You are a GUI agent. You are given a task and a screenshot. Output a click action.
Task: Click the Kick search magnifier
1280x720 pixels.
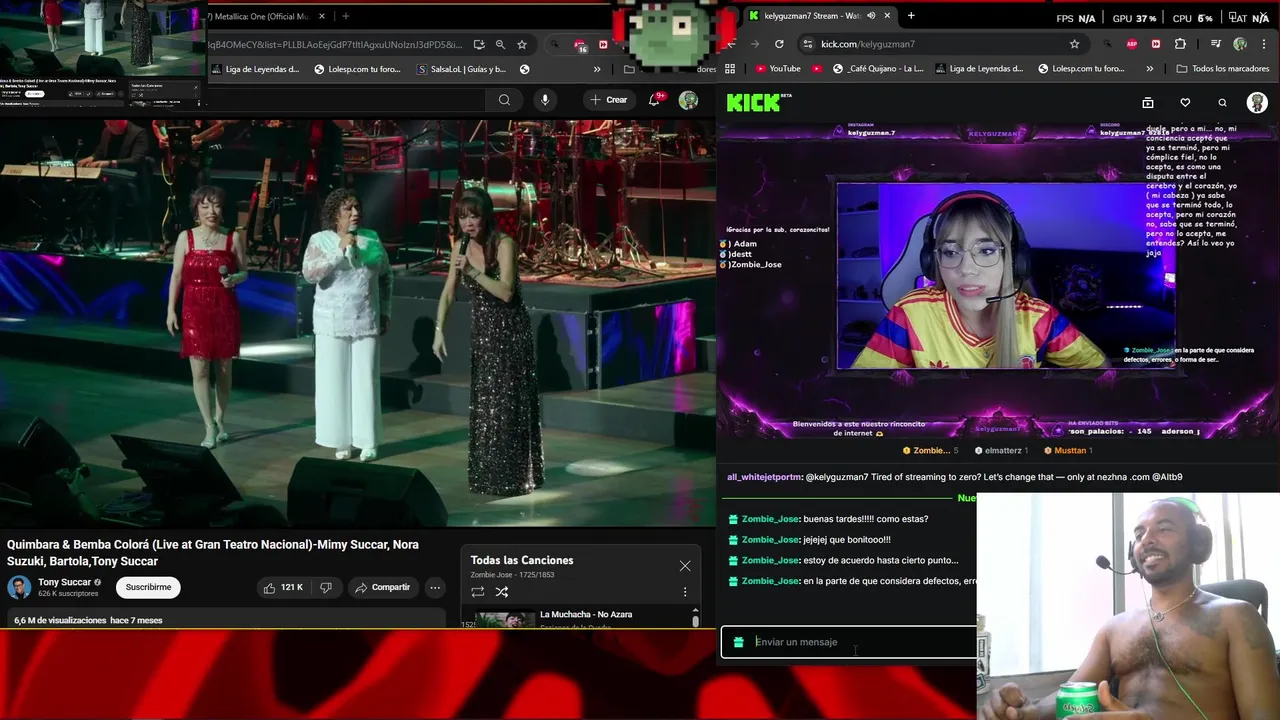click(x=1222, y=102)
